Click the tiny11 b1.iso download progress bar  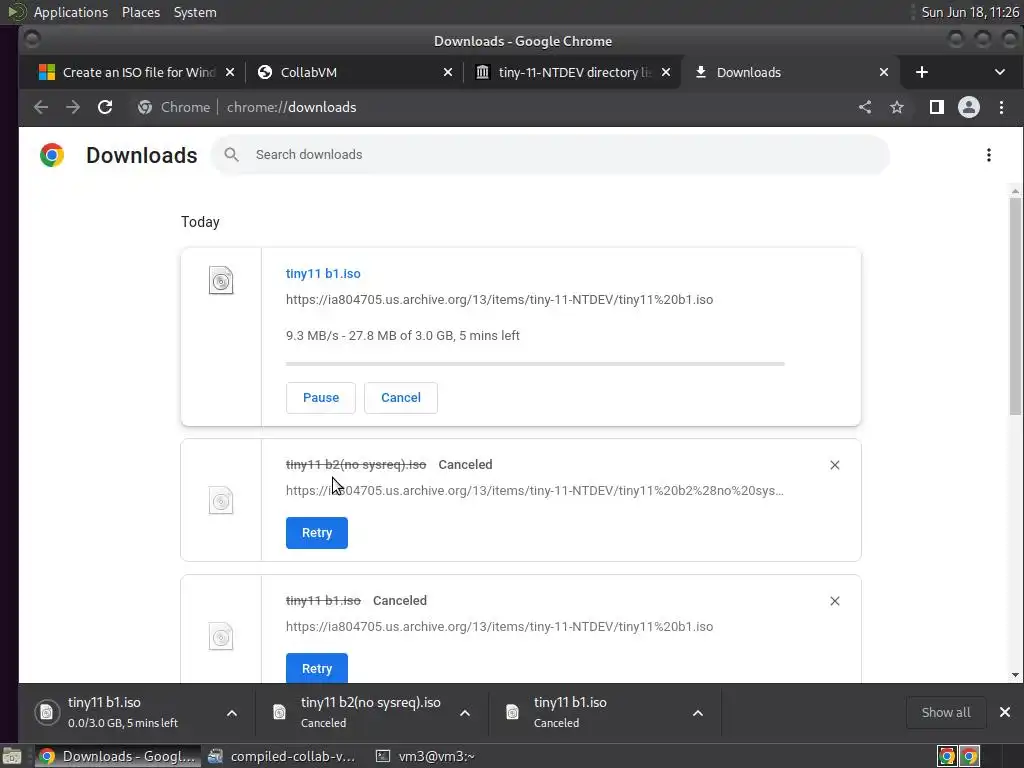[x=535, y=364]
